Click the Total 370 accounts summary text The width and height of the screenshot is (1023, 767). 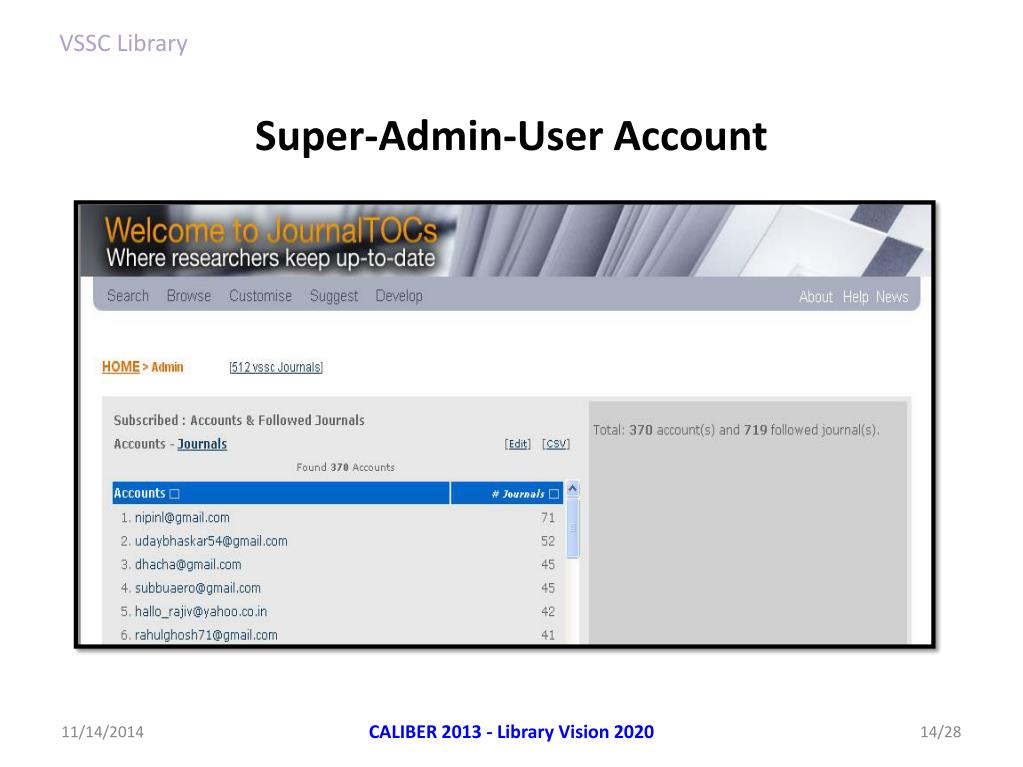pos(736,430)
